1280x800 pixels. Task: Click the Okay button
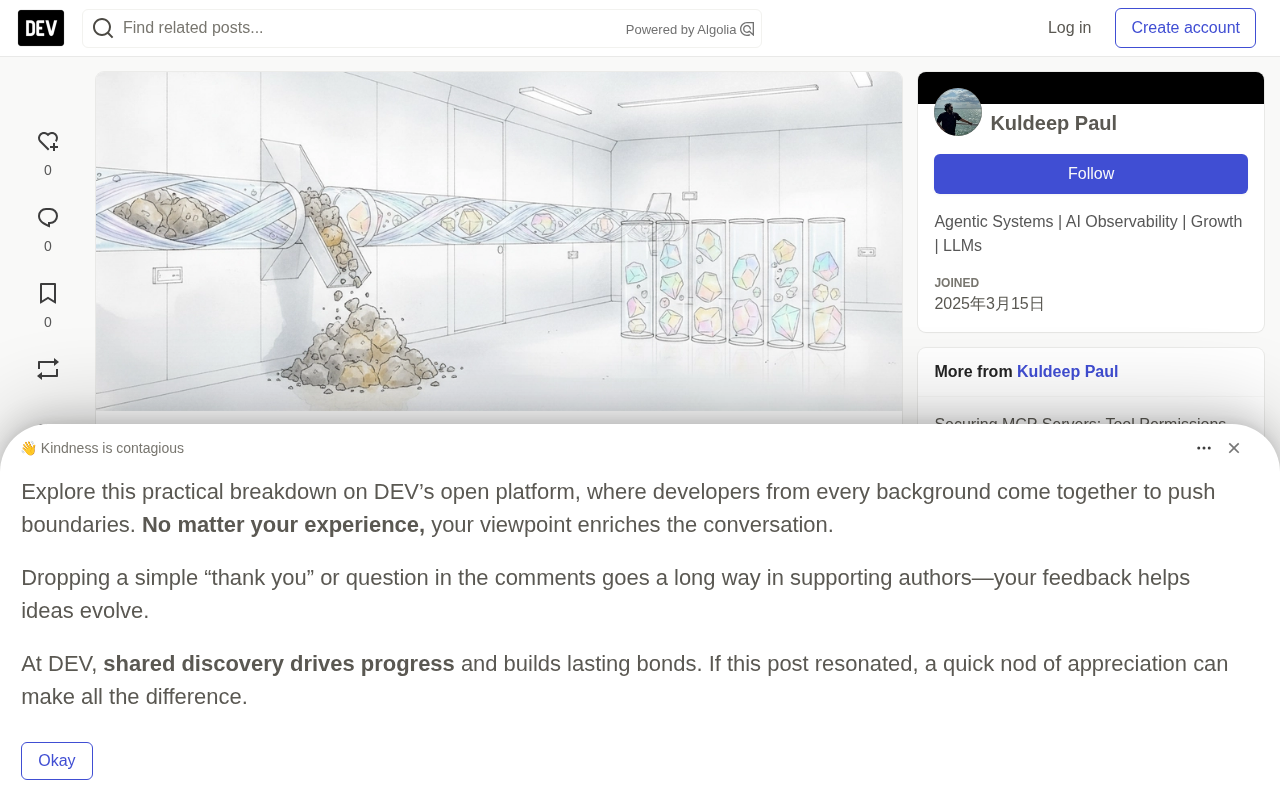click(x=57, y=761)
